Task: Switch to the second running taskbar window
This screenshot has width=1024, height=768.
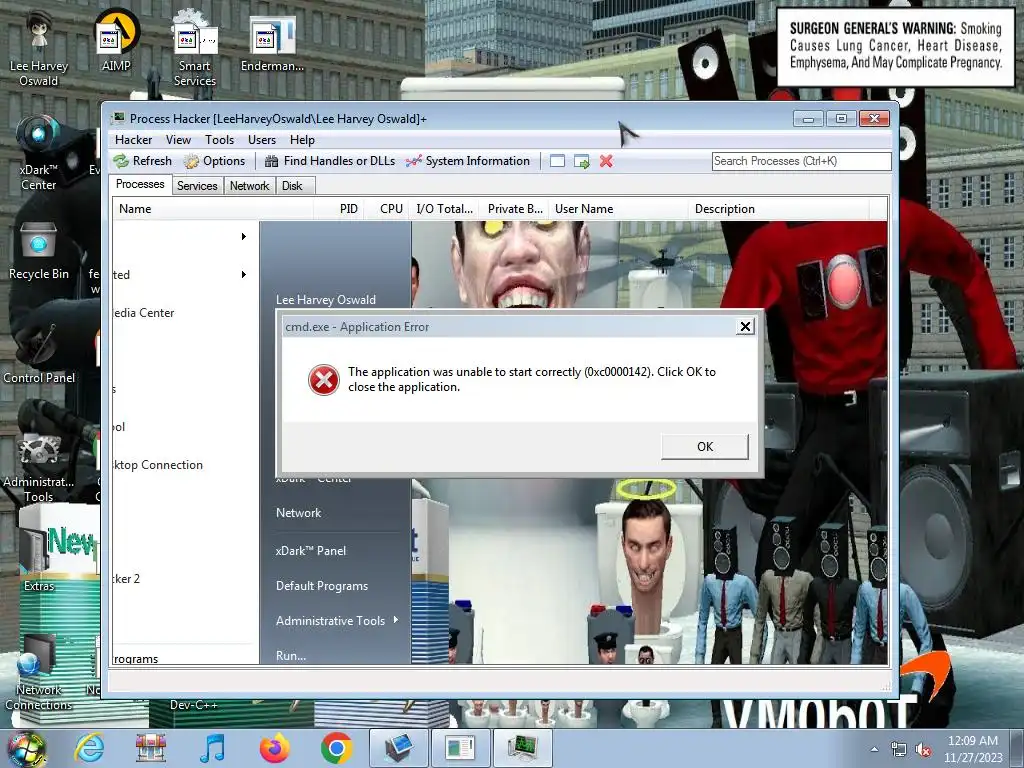Action: point(460,748)
